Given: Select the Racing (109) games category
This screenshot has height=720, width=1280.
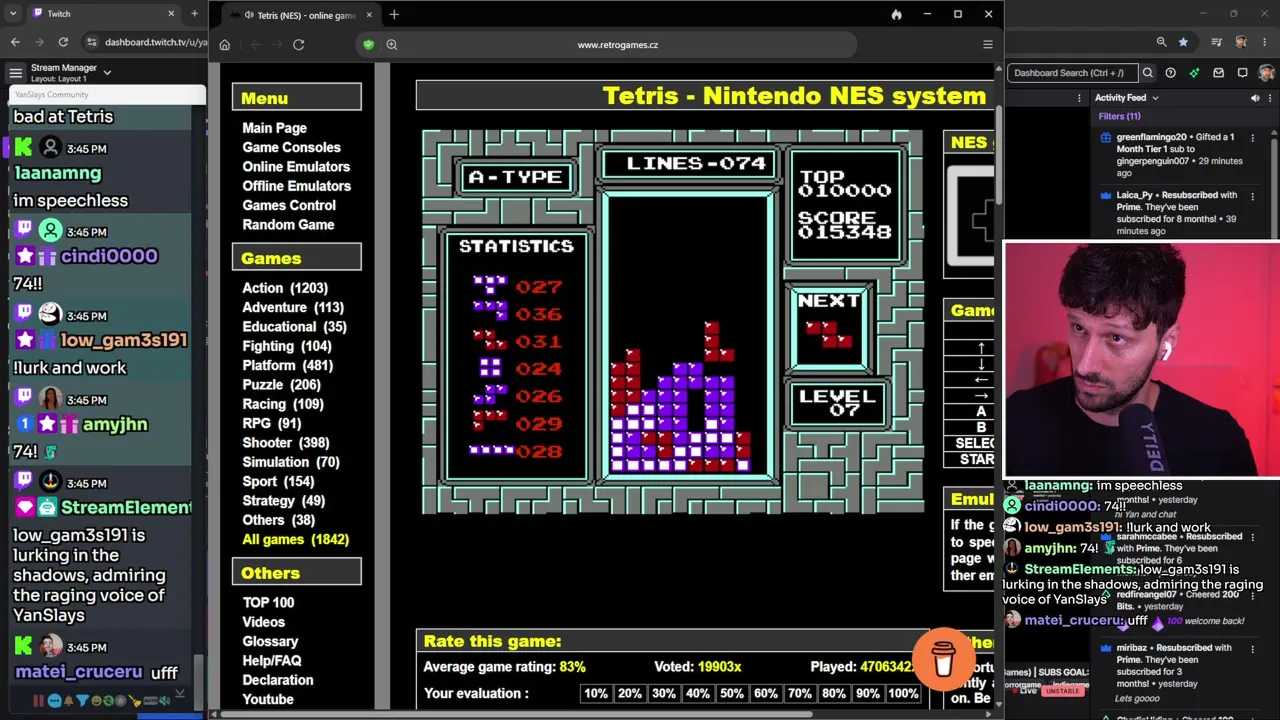Looking at the screenshot, I should [x=283, y=404].
